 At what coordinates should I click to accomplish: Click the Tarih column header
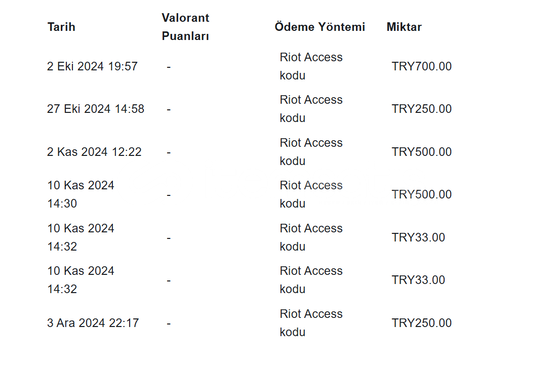[x=61, y=27]
